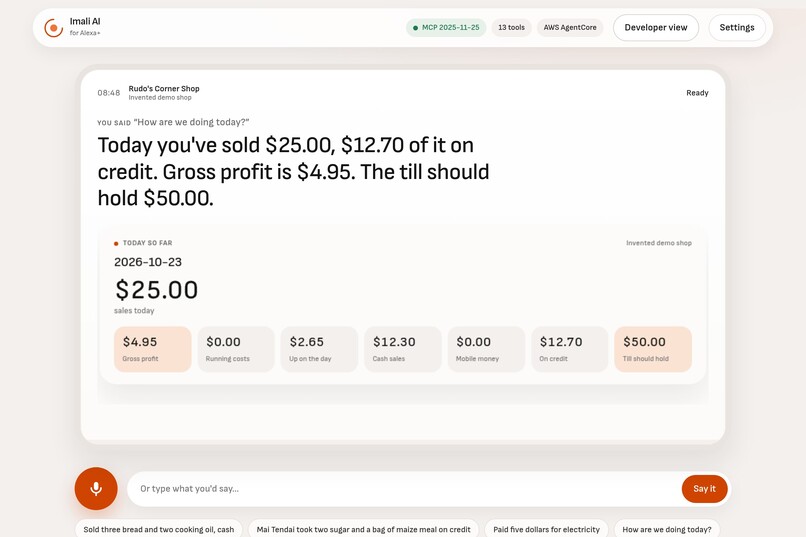Click the AWS AgentCore badge

(570, 28)
